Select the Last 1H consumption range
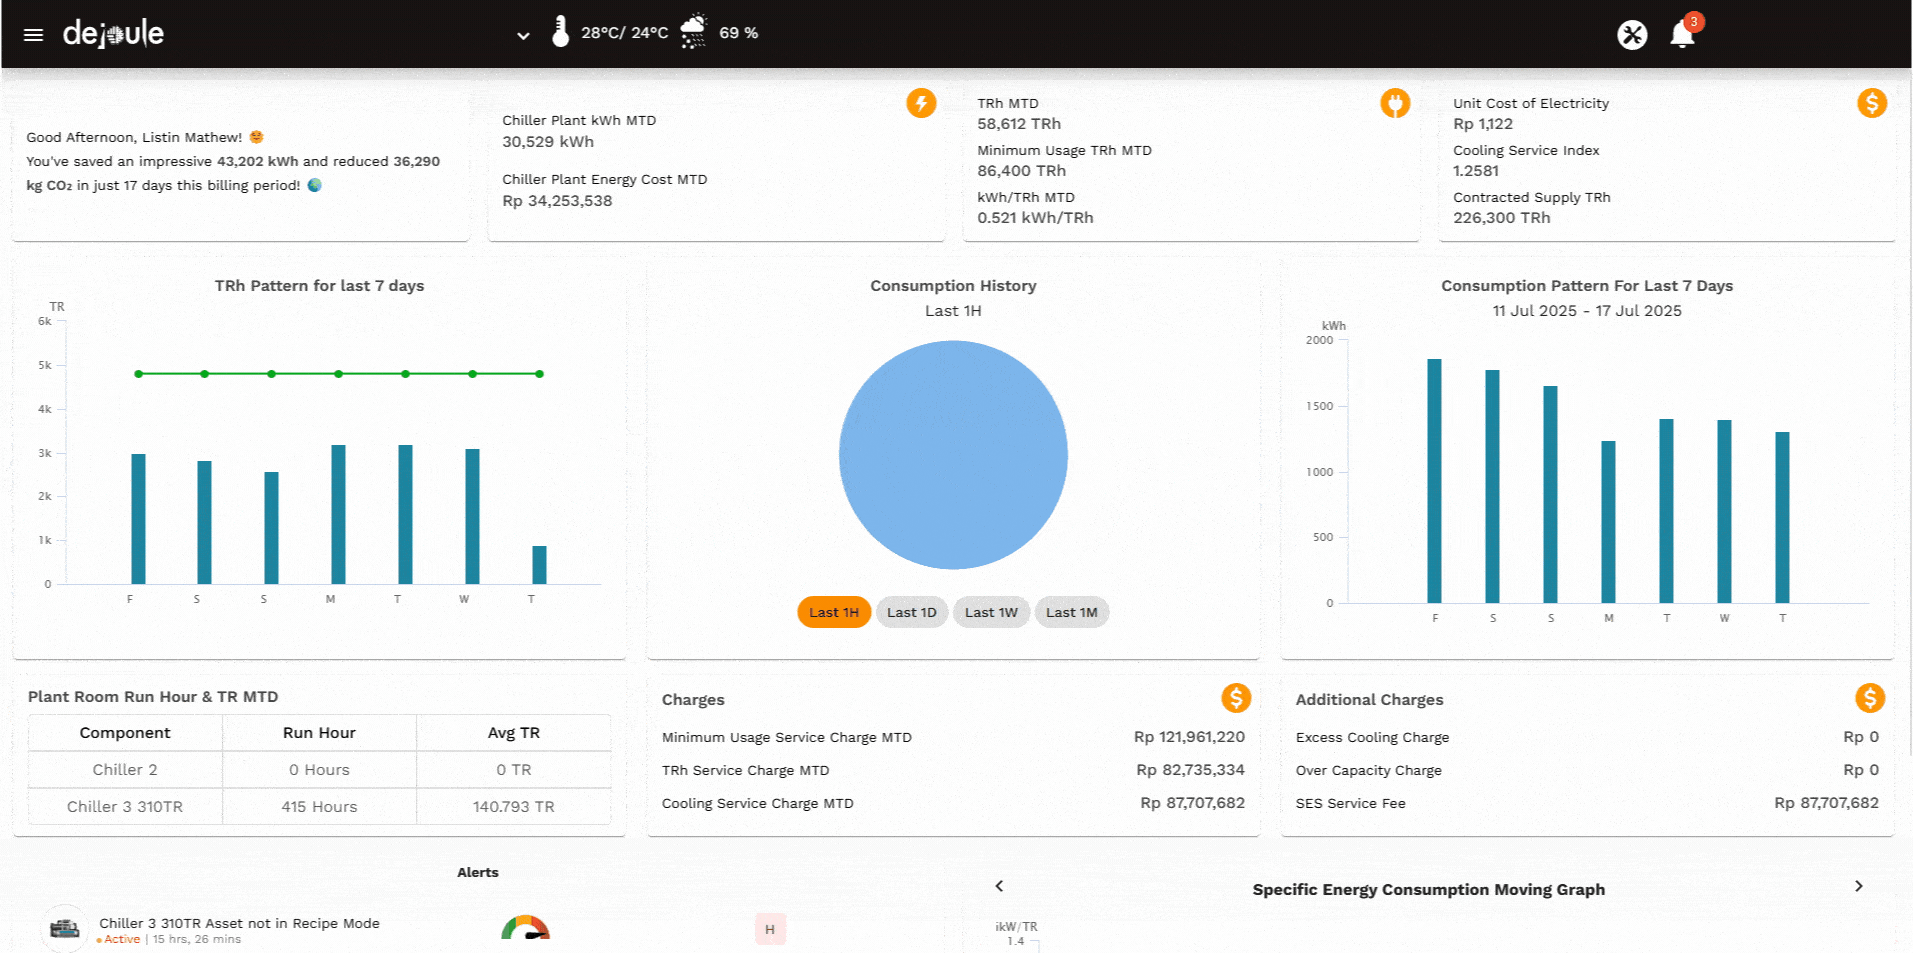 (x=833, y=612)
